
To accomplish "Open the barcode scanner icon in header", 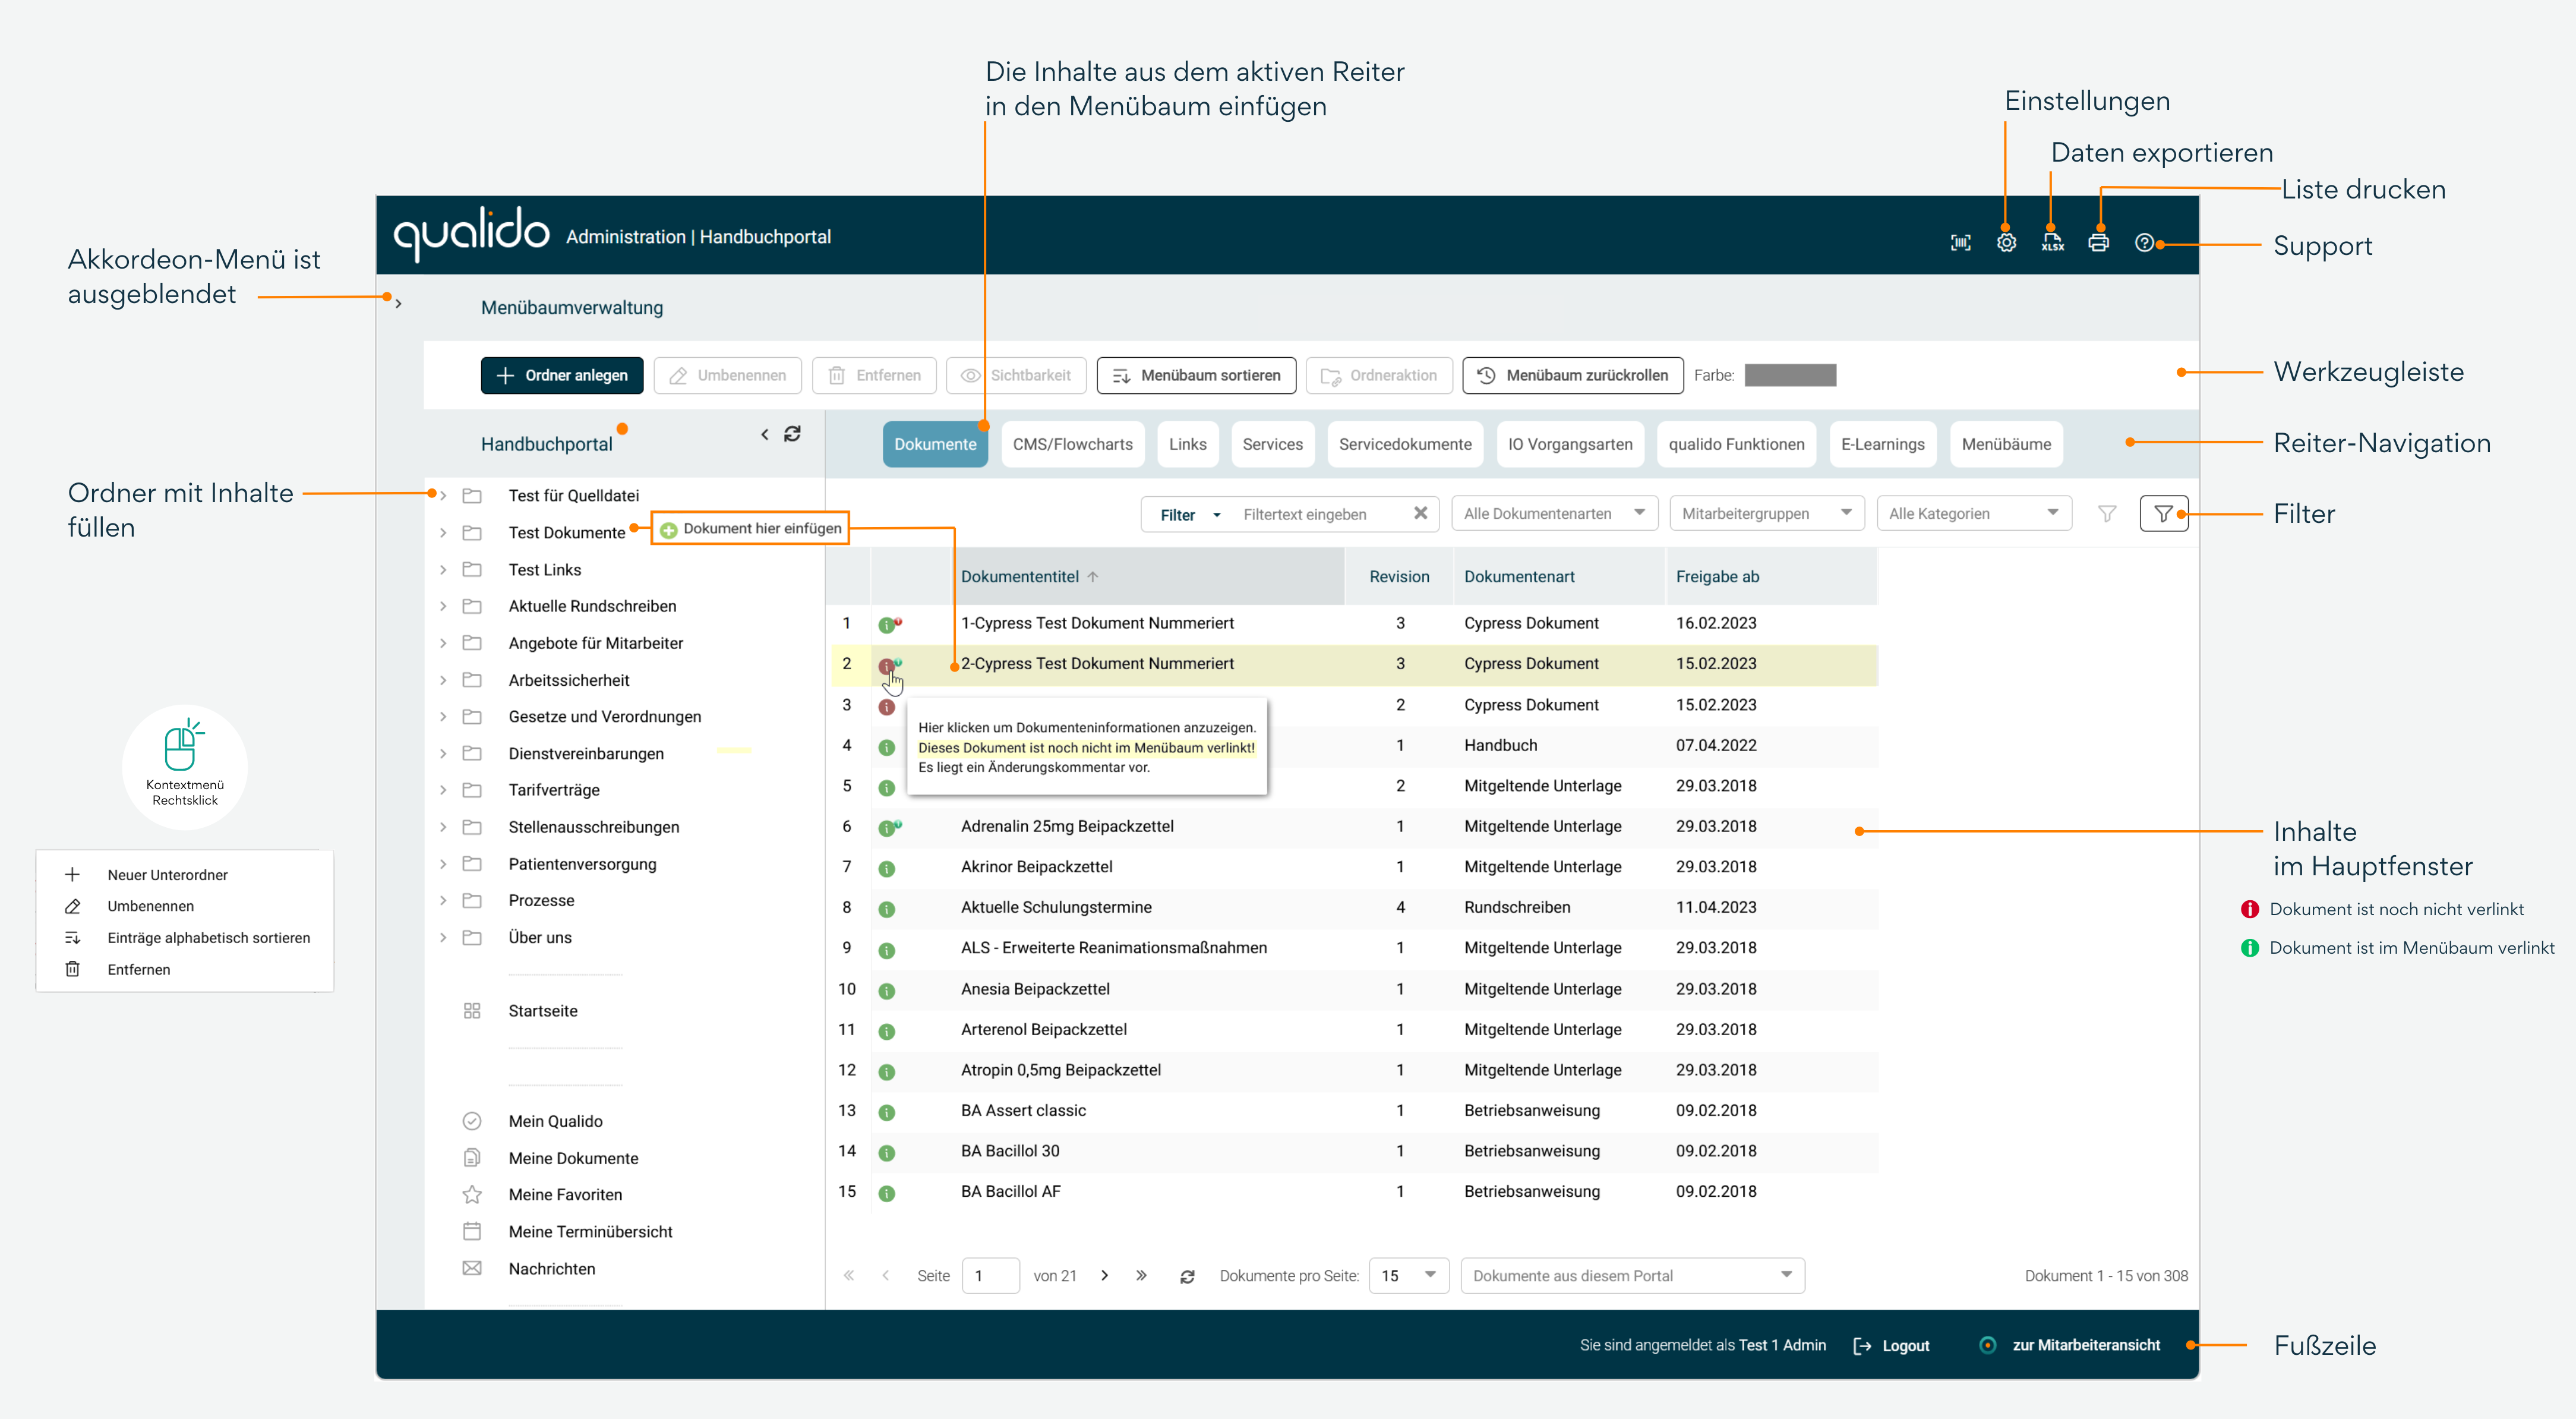I will [1960, 243].
